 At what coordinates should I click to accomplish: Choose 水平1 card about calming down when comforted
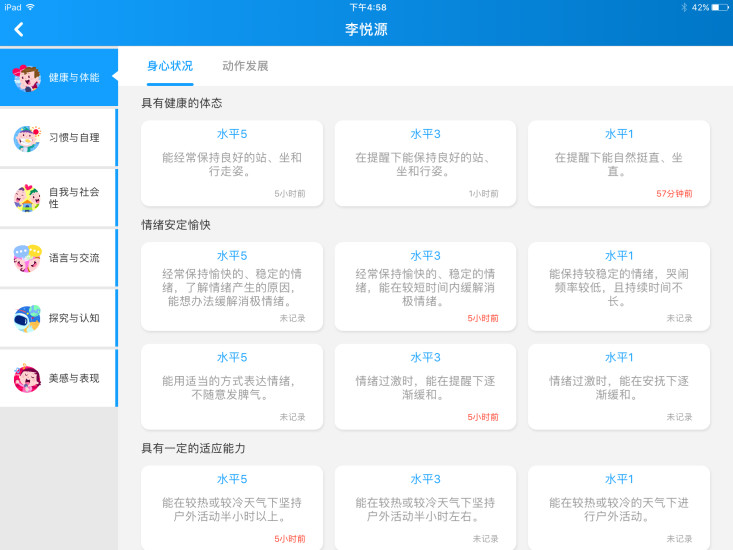[x=618, y=387]
